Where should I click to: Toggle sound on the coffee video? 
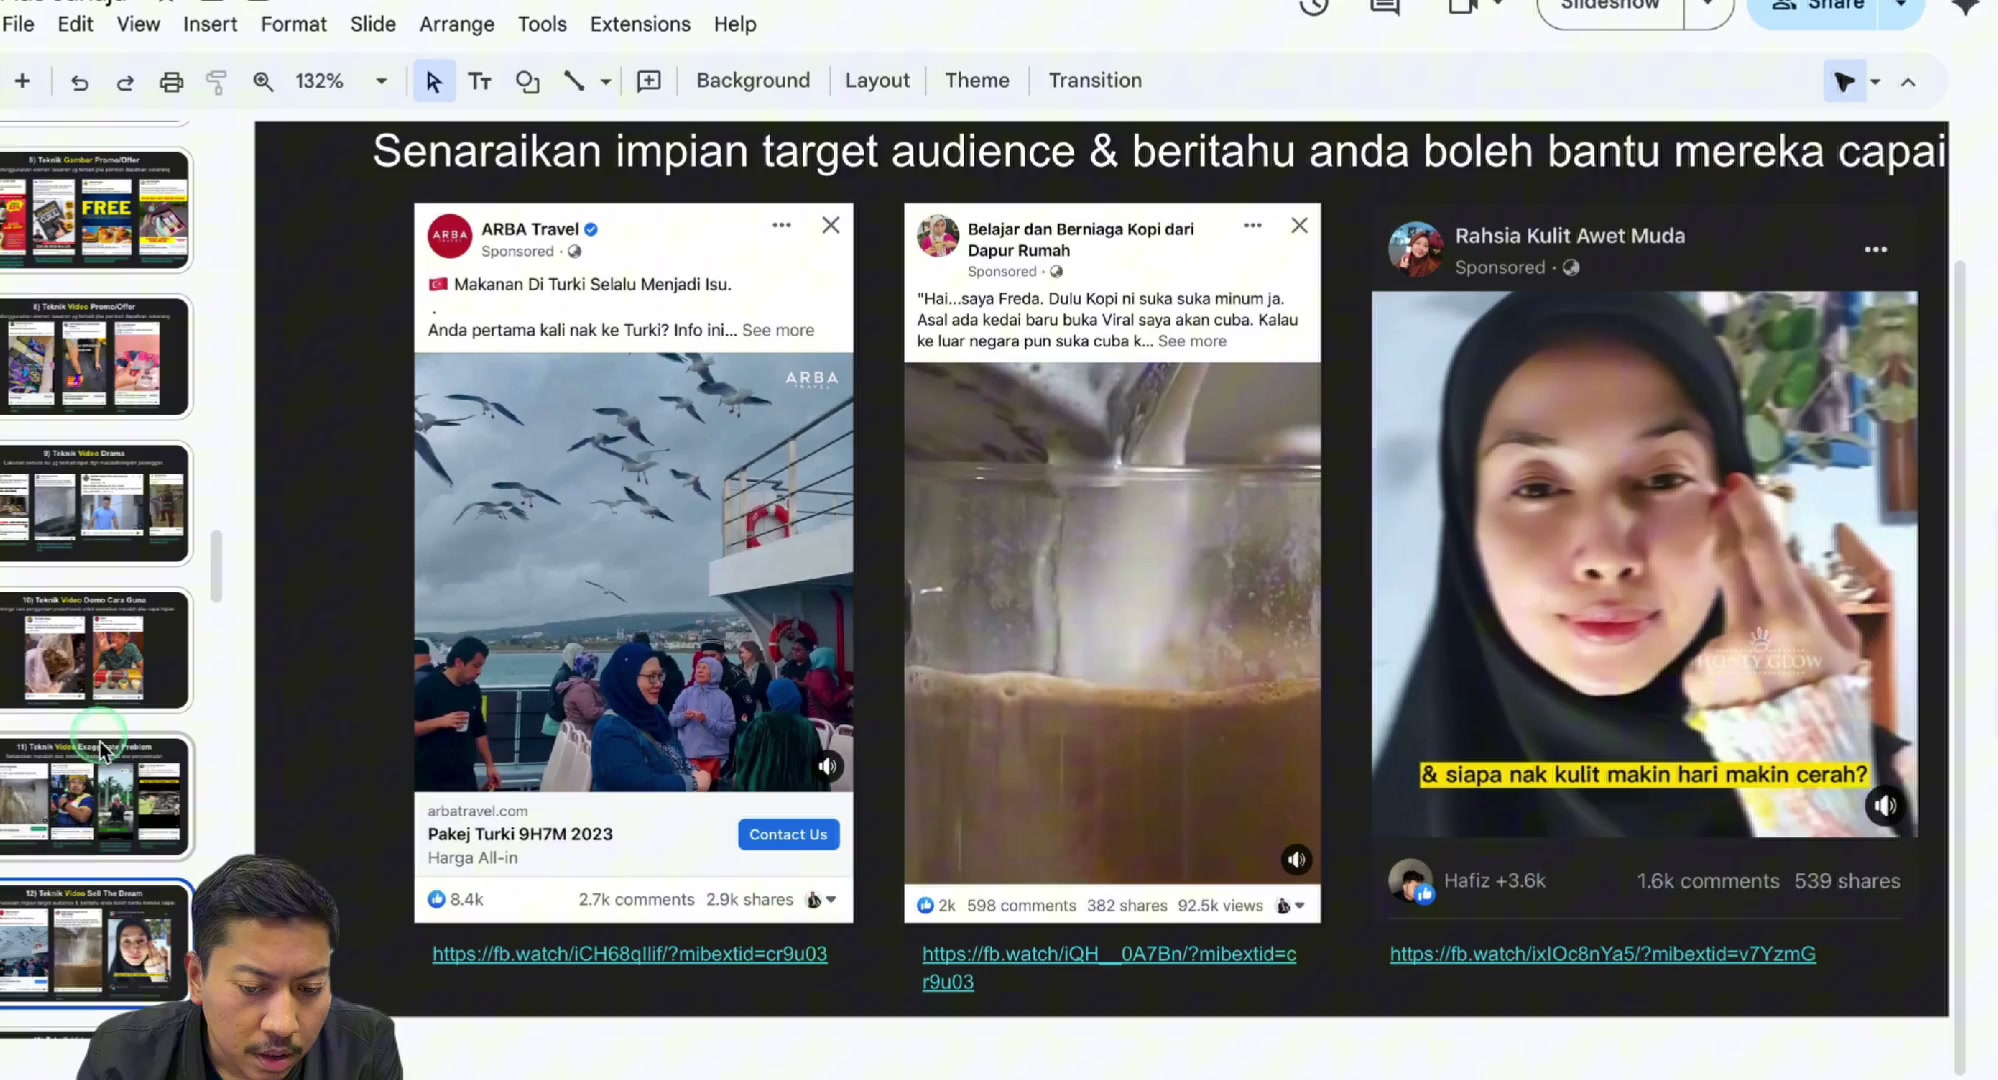pos(1296,859)
